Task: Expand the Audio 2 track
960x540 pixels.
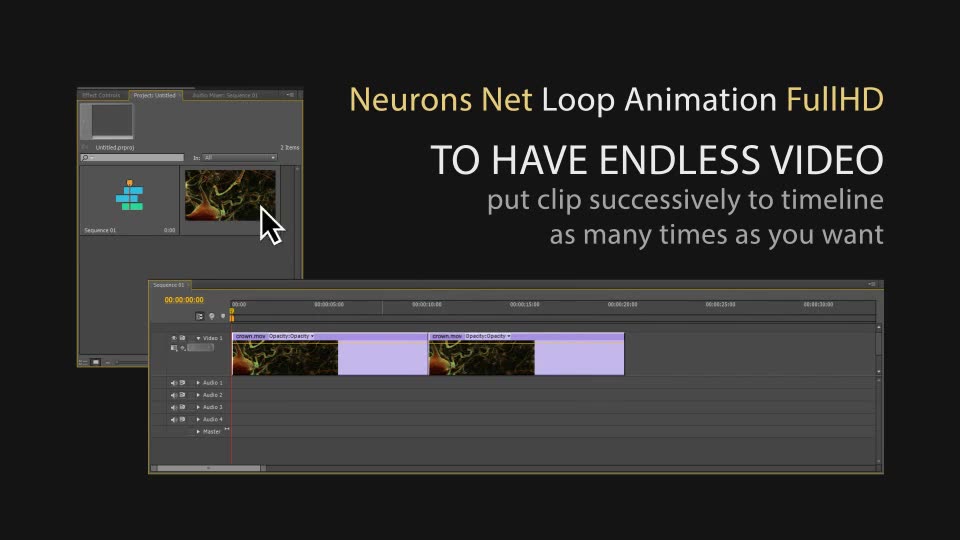Action: 198,395
